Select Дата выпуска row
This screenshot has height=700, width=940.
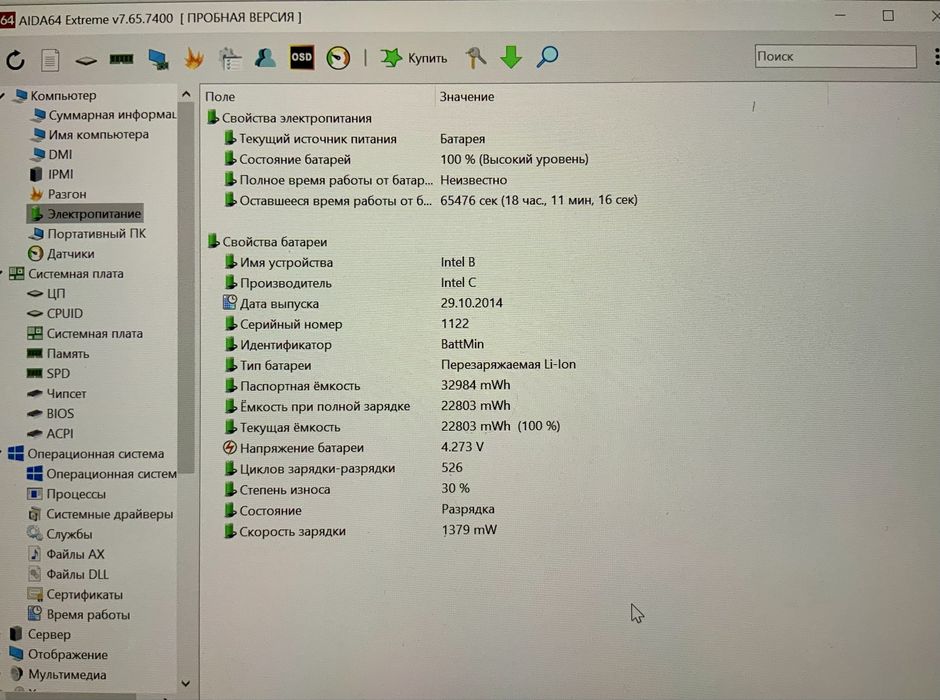[x=363, y=303]
